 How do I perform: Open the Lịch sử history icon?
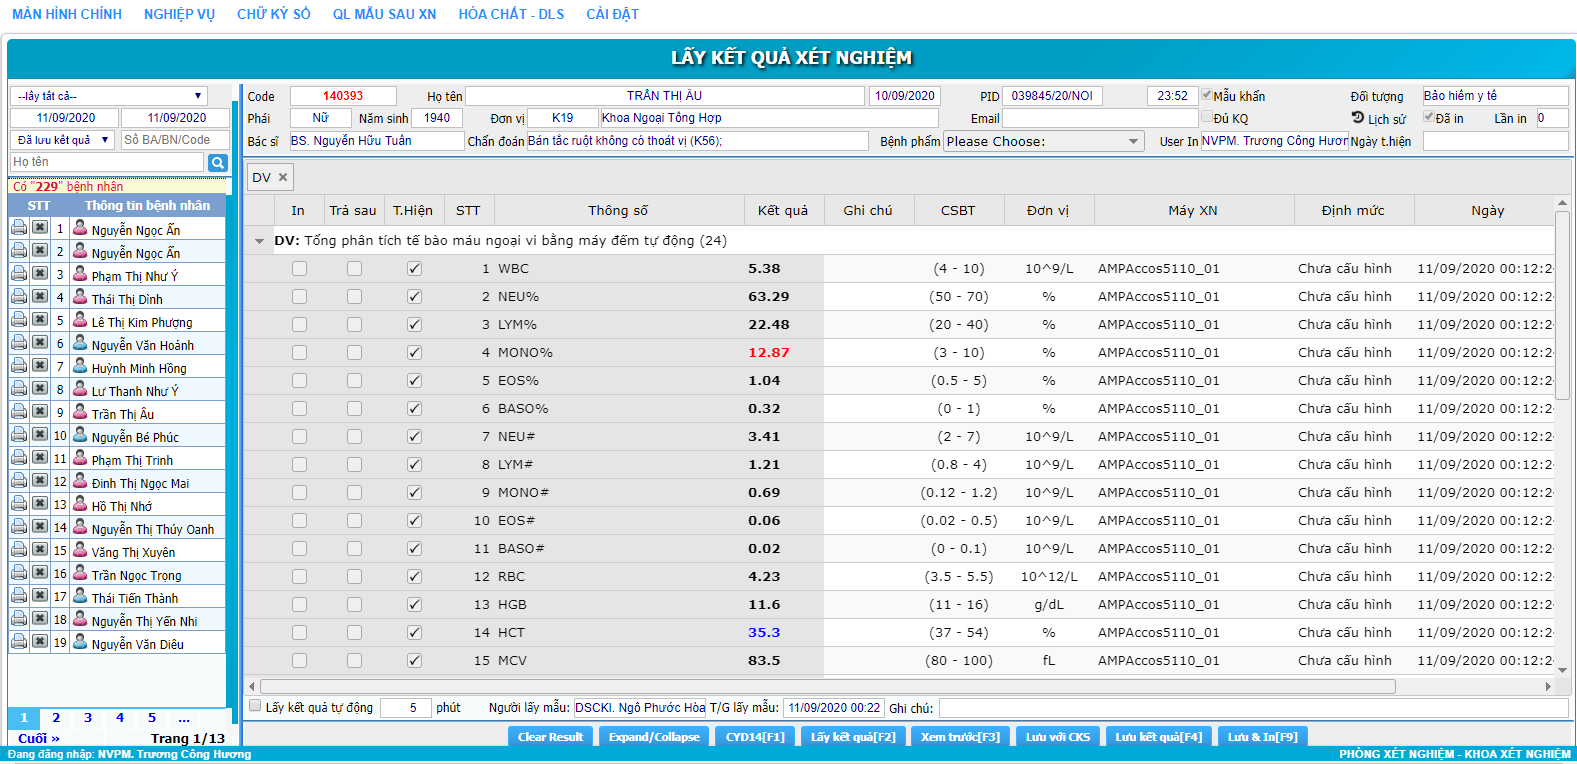1358,118
